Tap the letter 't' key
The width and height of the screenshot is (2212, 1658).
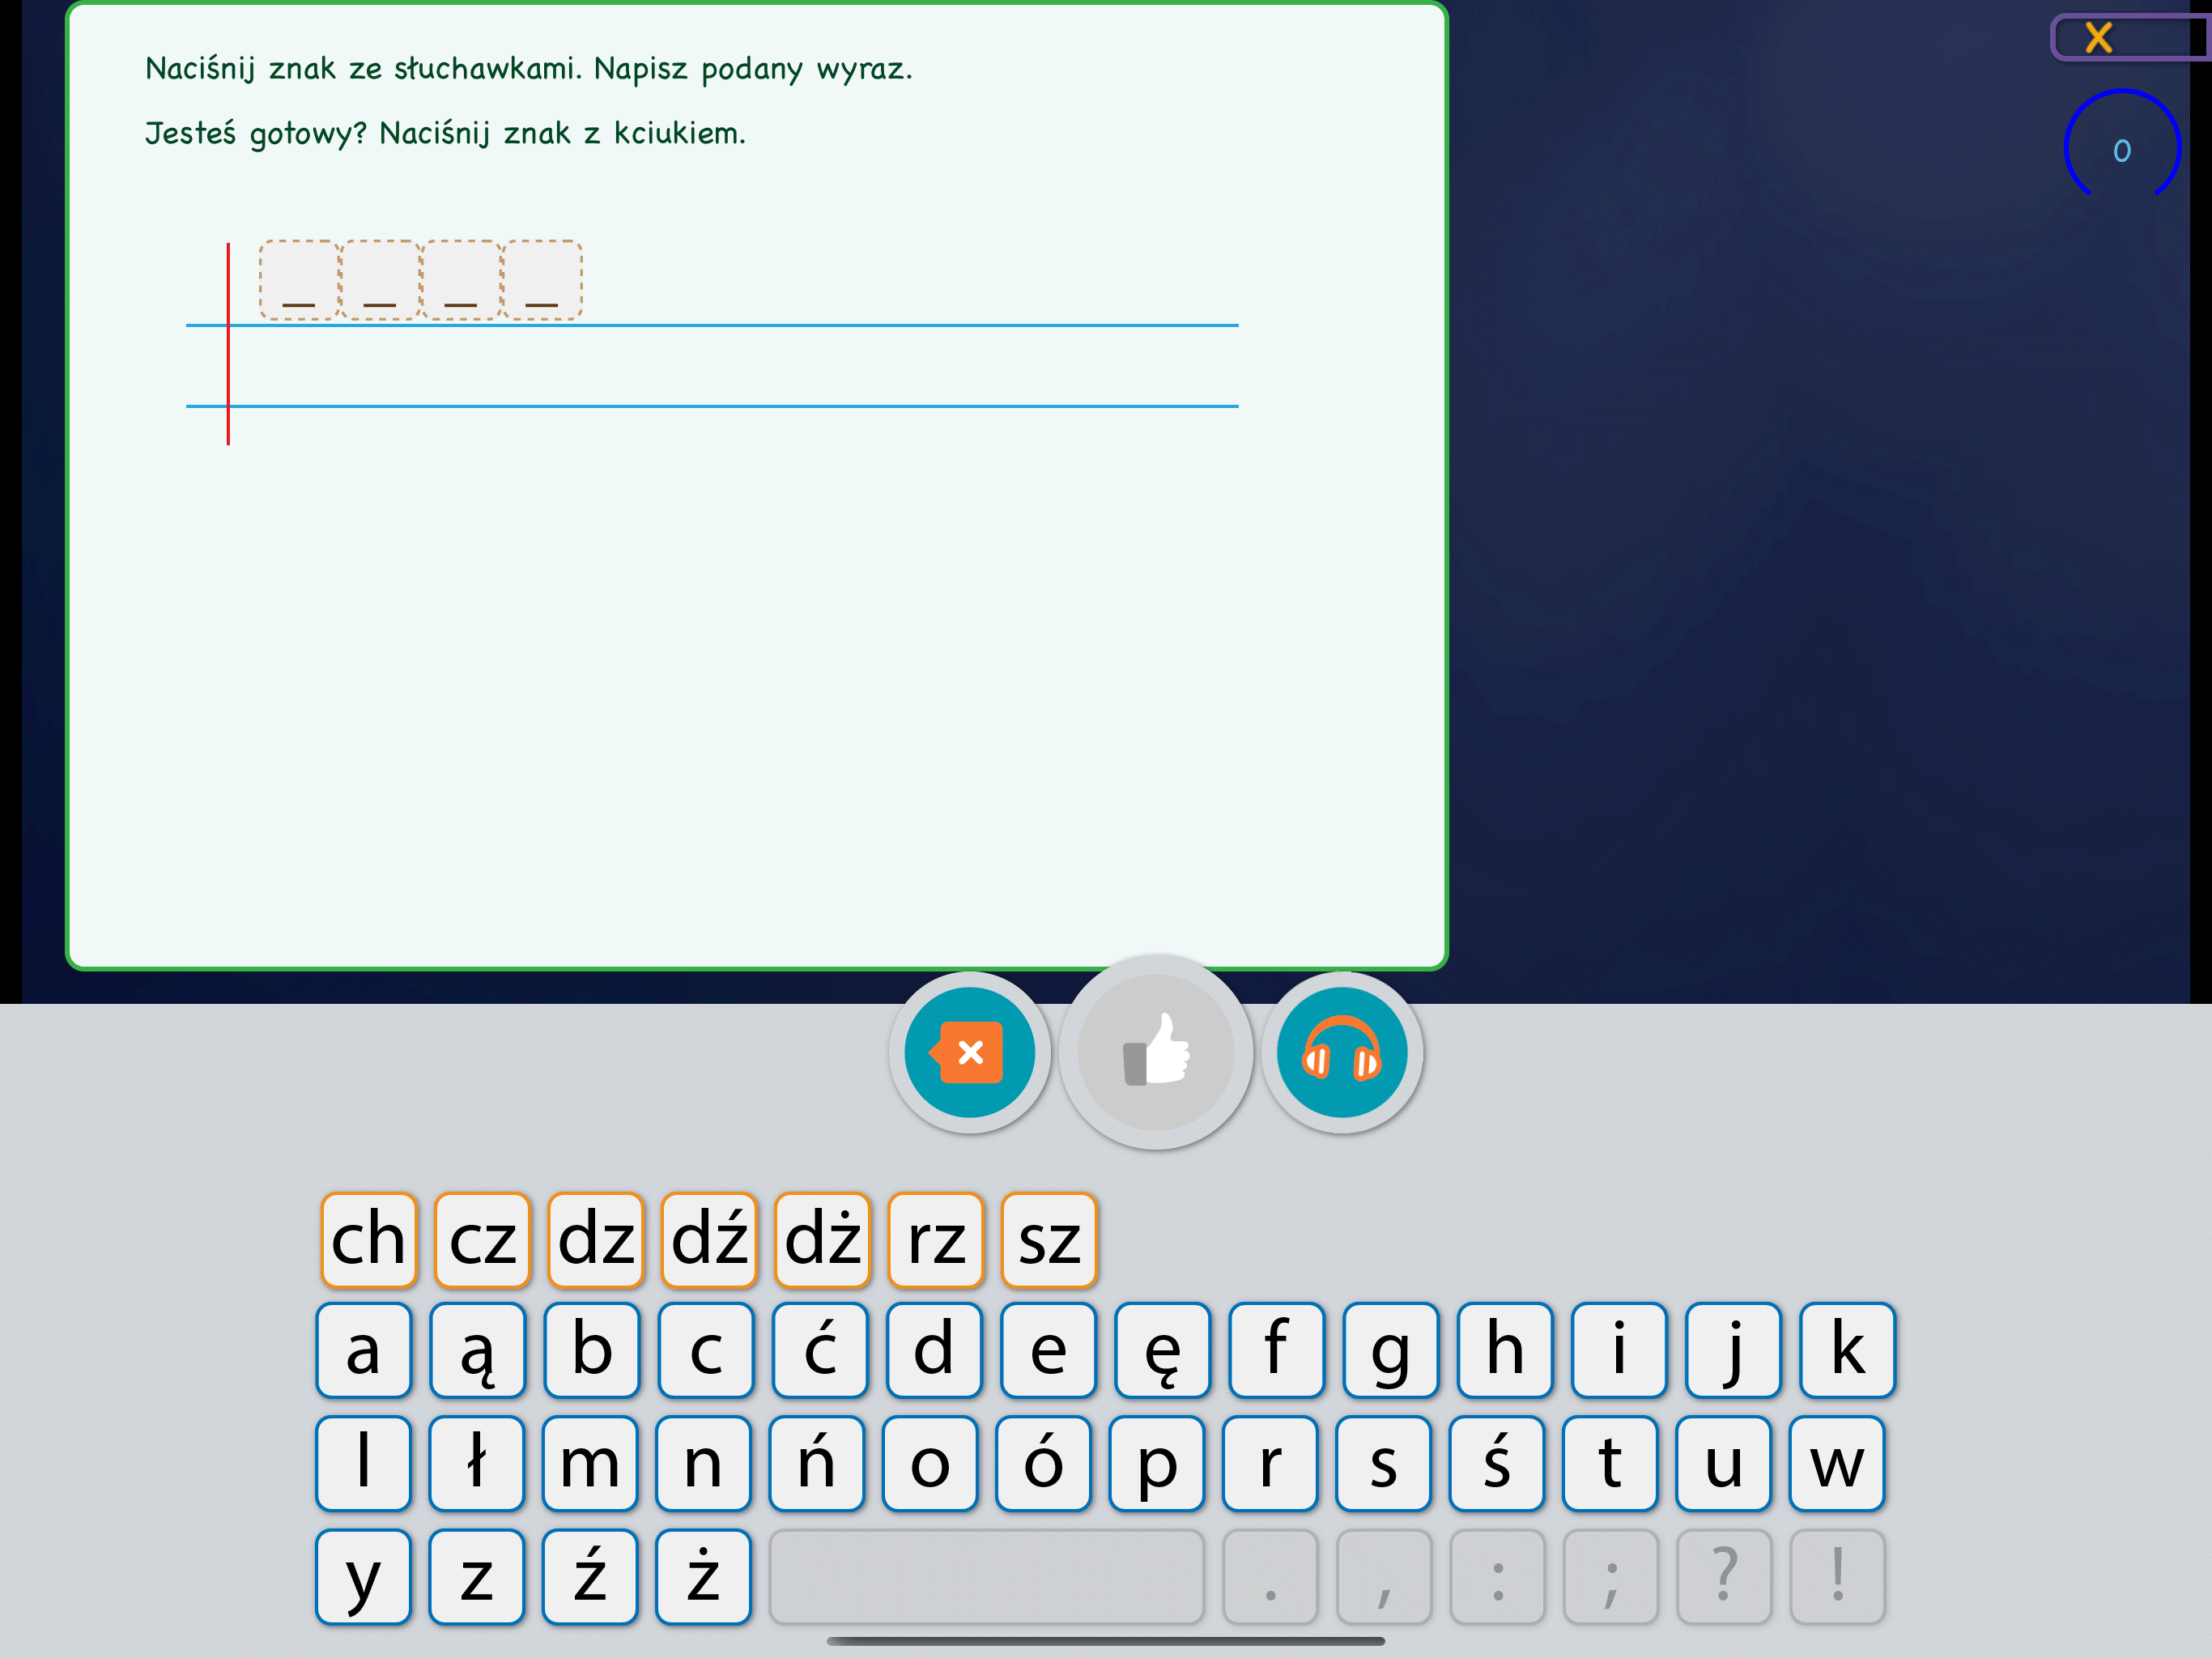tap(1610, 1463)
